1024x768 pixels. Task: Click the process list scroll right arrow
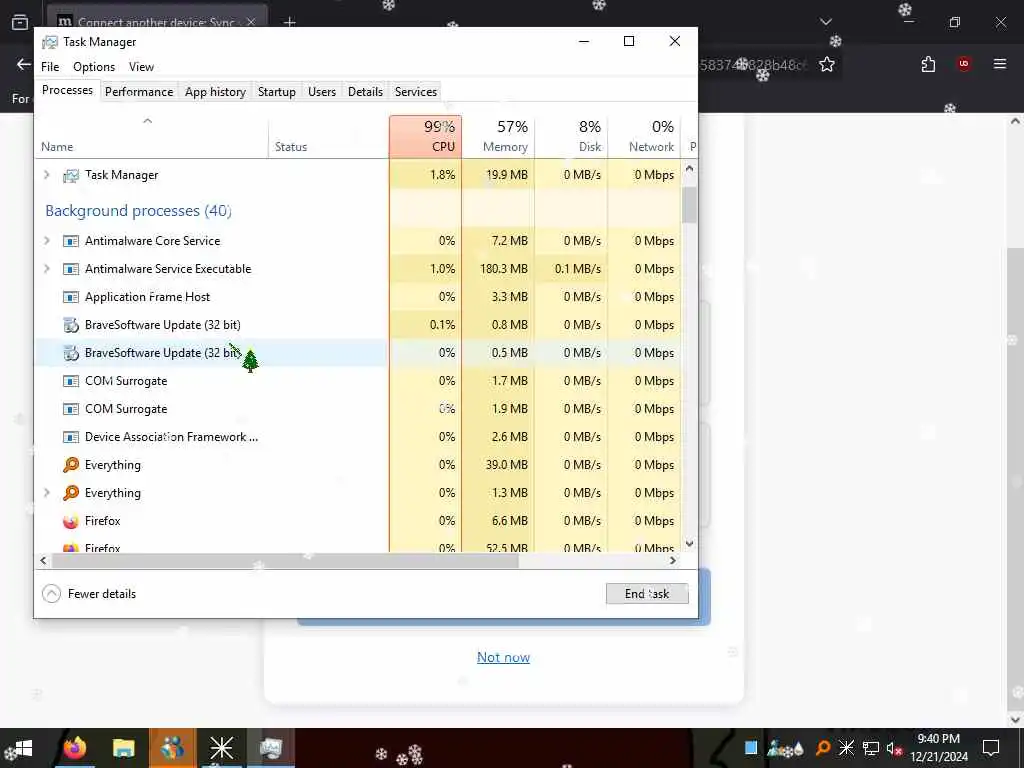tap(673, 560)
